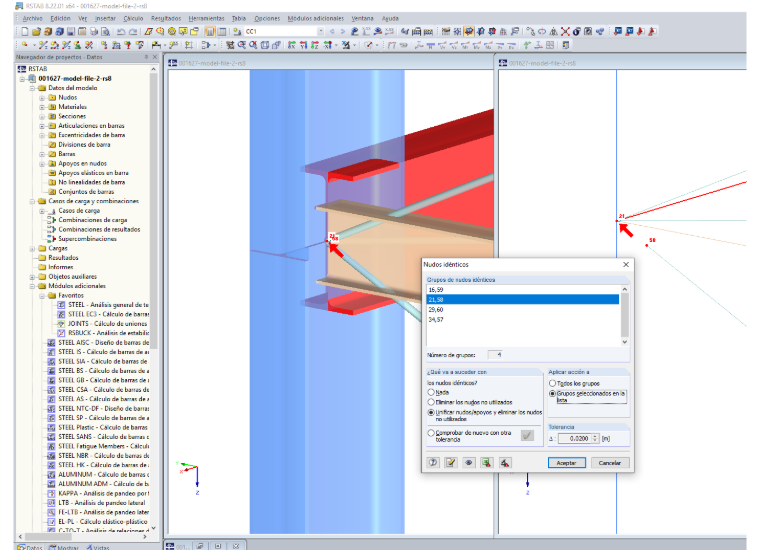Image resolution: width=760 pixels, height=550 pixels.
Task: Expand the Cargas tree node
Action: coord(32,249)
